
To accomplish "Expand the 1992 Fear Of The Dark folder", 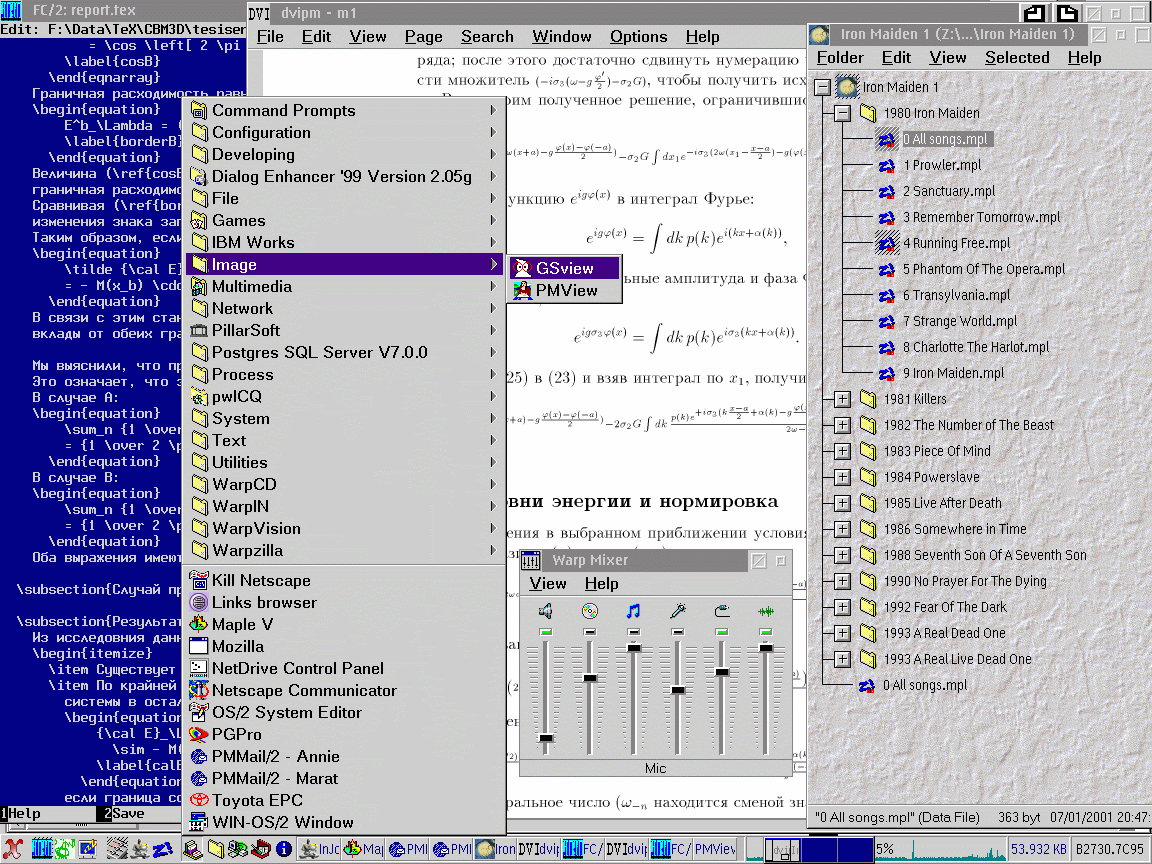I will [842, 607].
